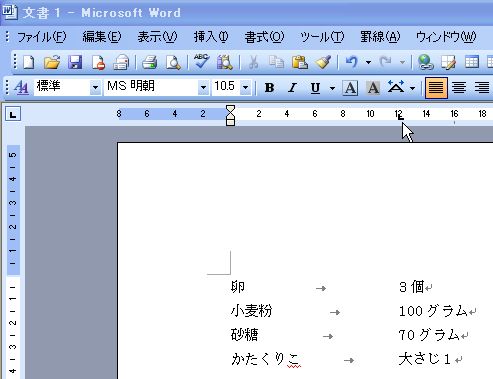Viewport: 493px width, 379px height.
Task: Open Print Preview magnifier icon
Action: [173, 62]
